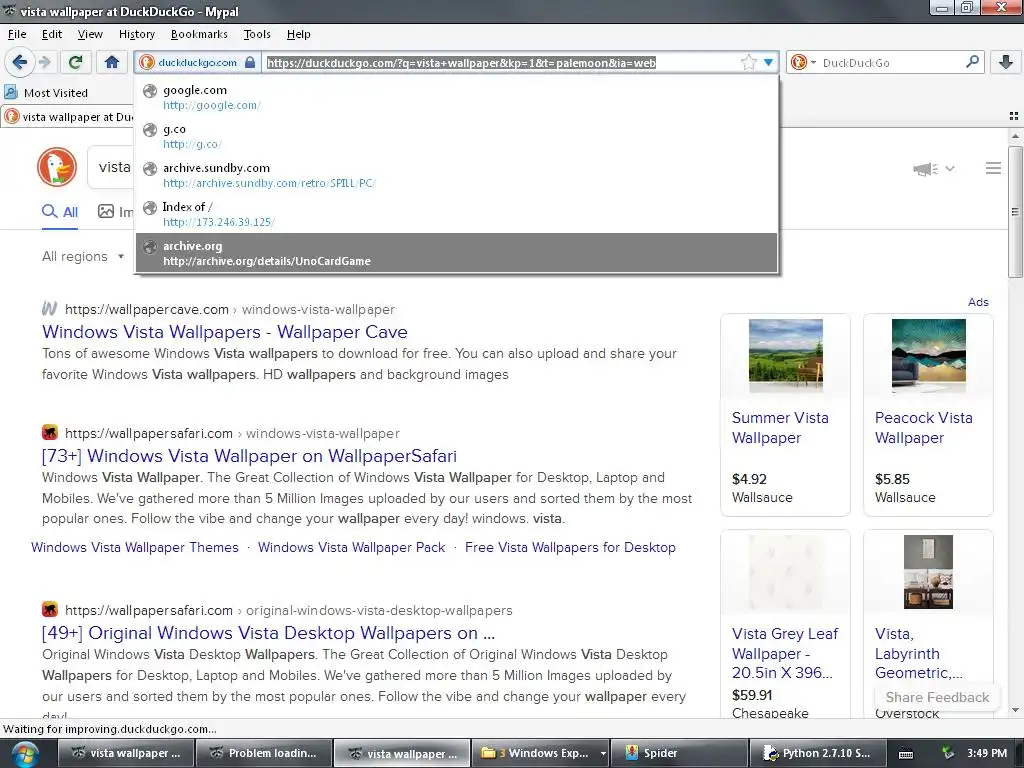This screenshot has width=1024, height=768.
Task: Click the megaphone icon on DuckDuckGo page
Action: pyautogui.click(x=925, y=169)
